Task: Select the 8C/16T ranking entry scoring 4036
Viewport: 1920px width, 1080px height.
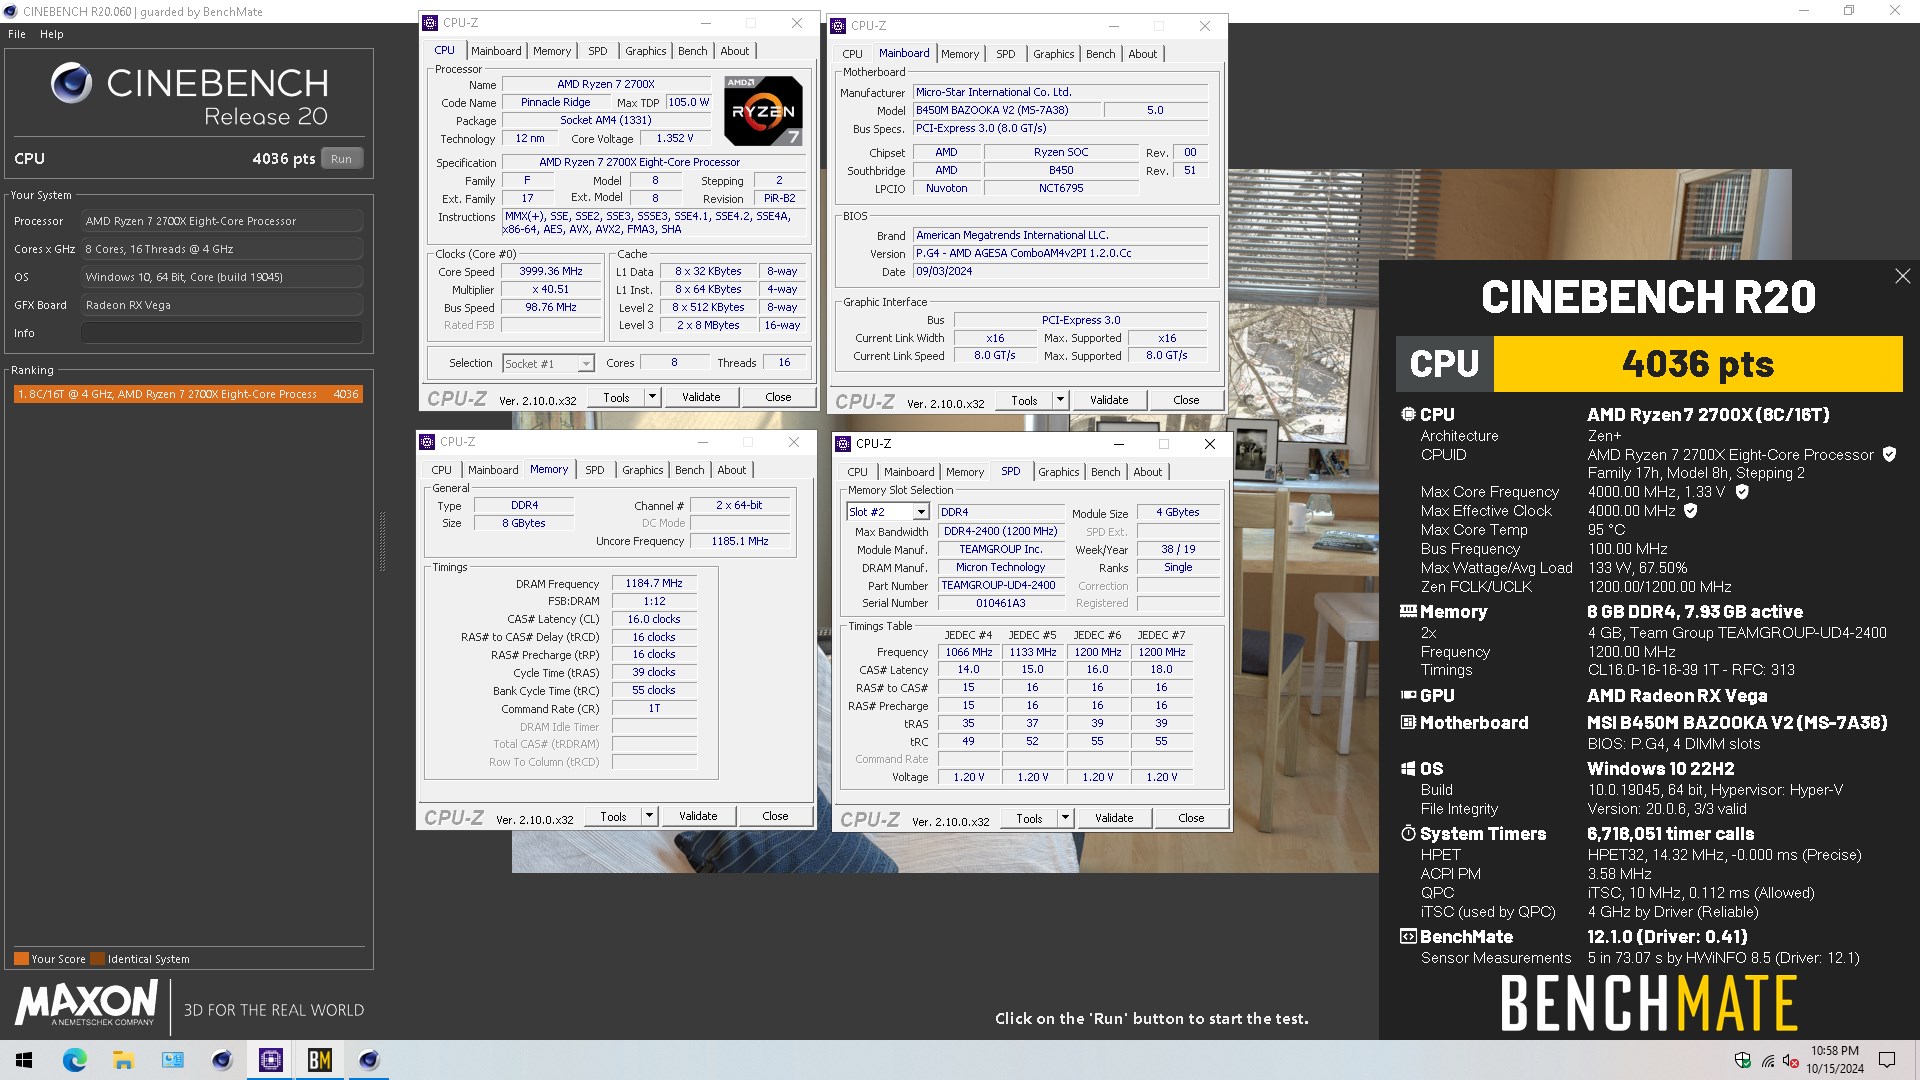Action: [x=188, y=394]
